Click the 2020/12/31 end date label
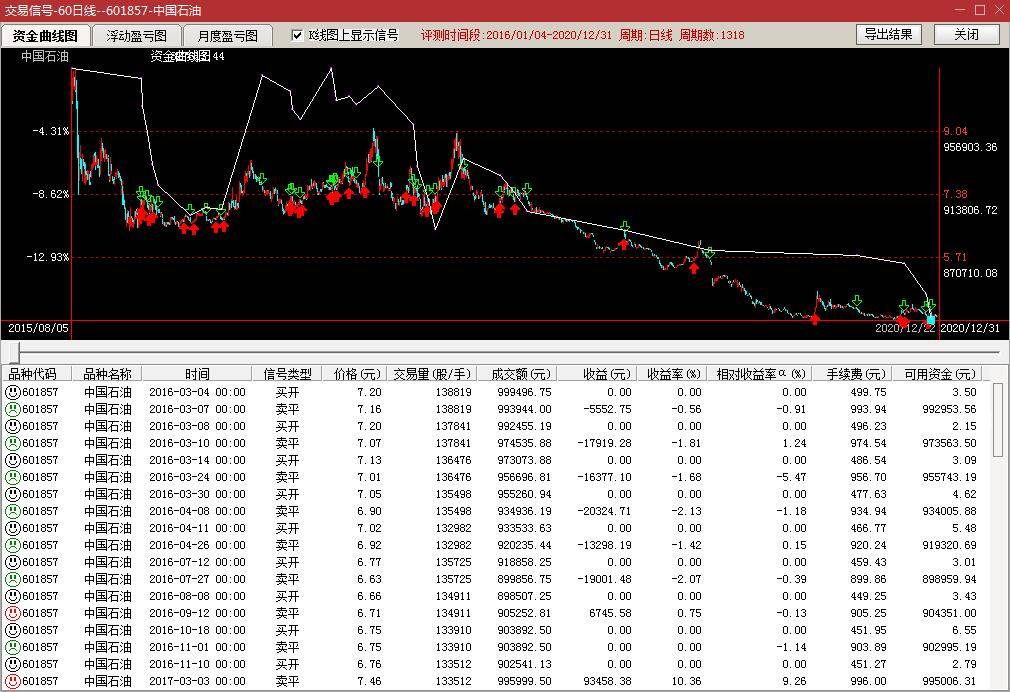Viewport: 1010px width, 692px height. tap(970, 328)
